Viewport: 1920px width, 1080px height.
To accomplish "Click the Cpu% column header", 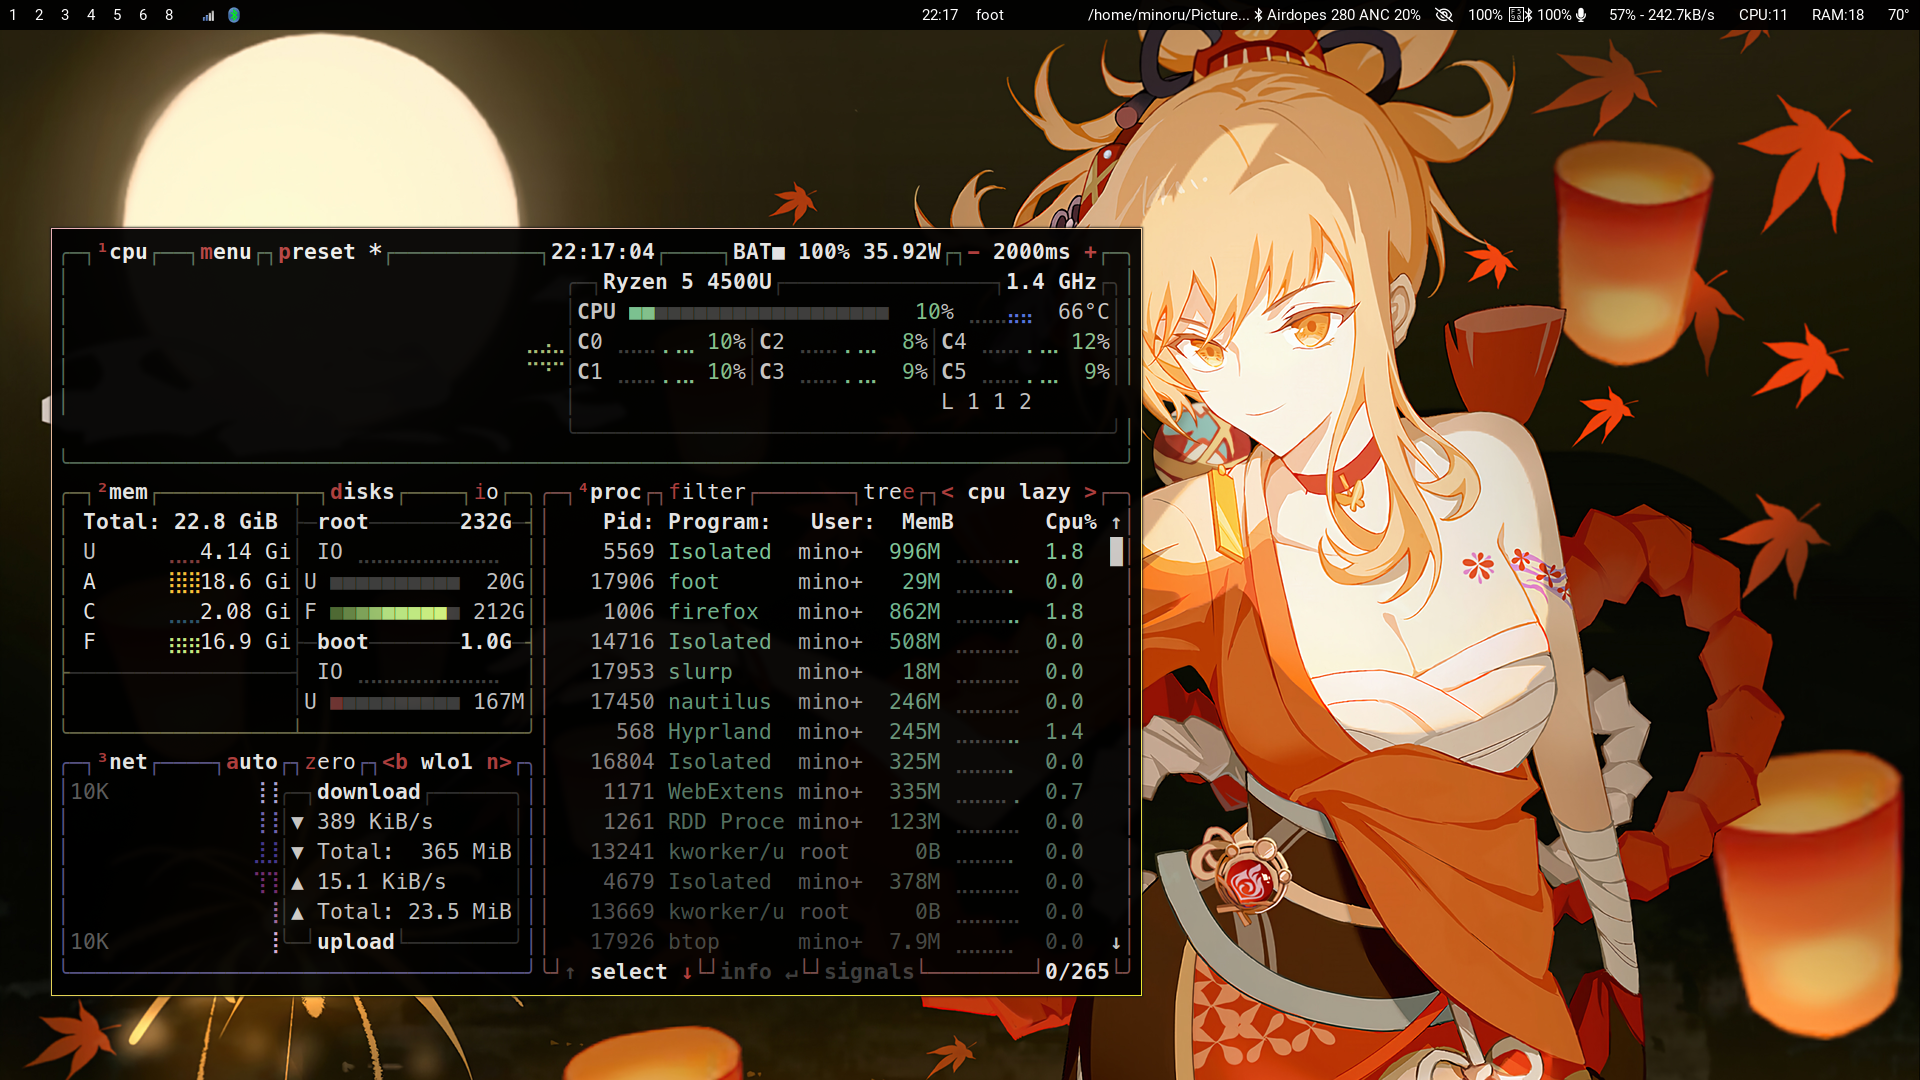I will coord(1070,522).
